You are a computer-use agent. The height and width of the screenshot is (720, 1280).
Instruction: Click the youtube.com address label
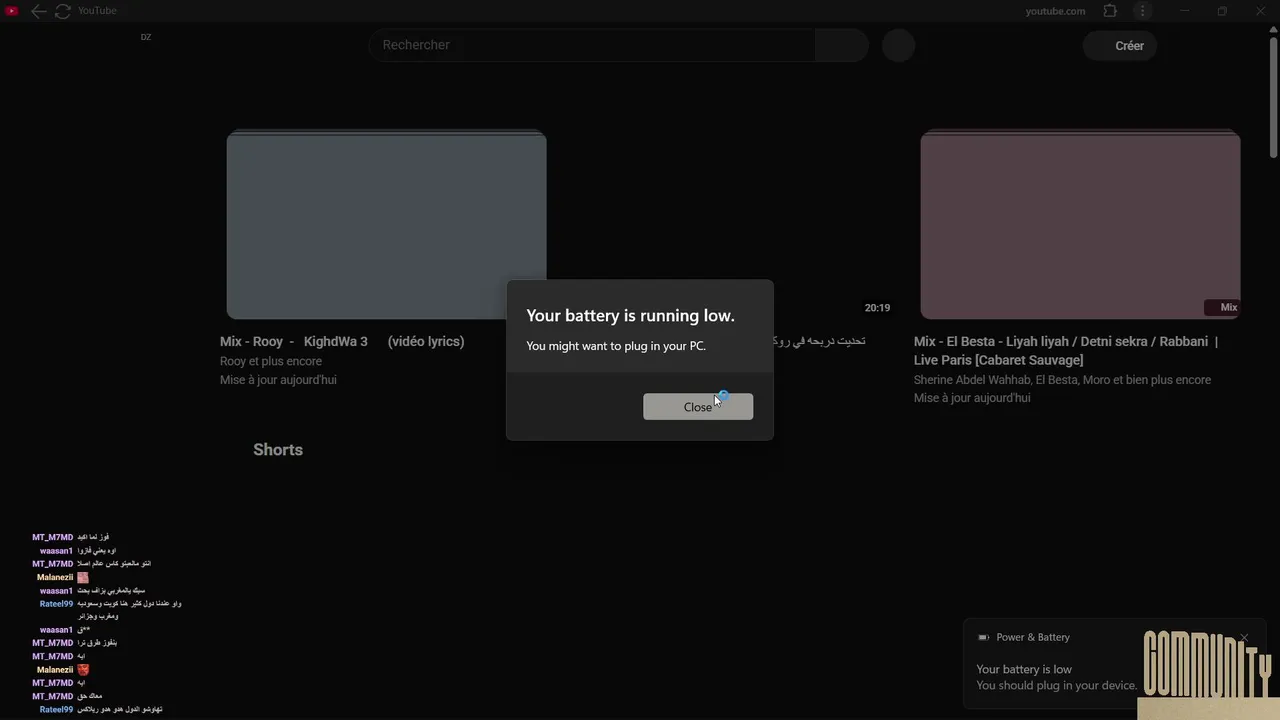[1055, 11]
